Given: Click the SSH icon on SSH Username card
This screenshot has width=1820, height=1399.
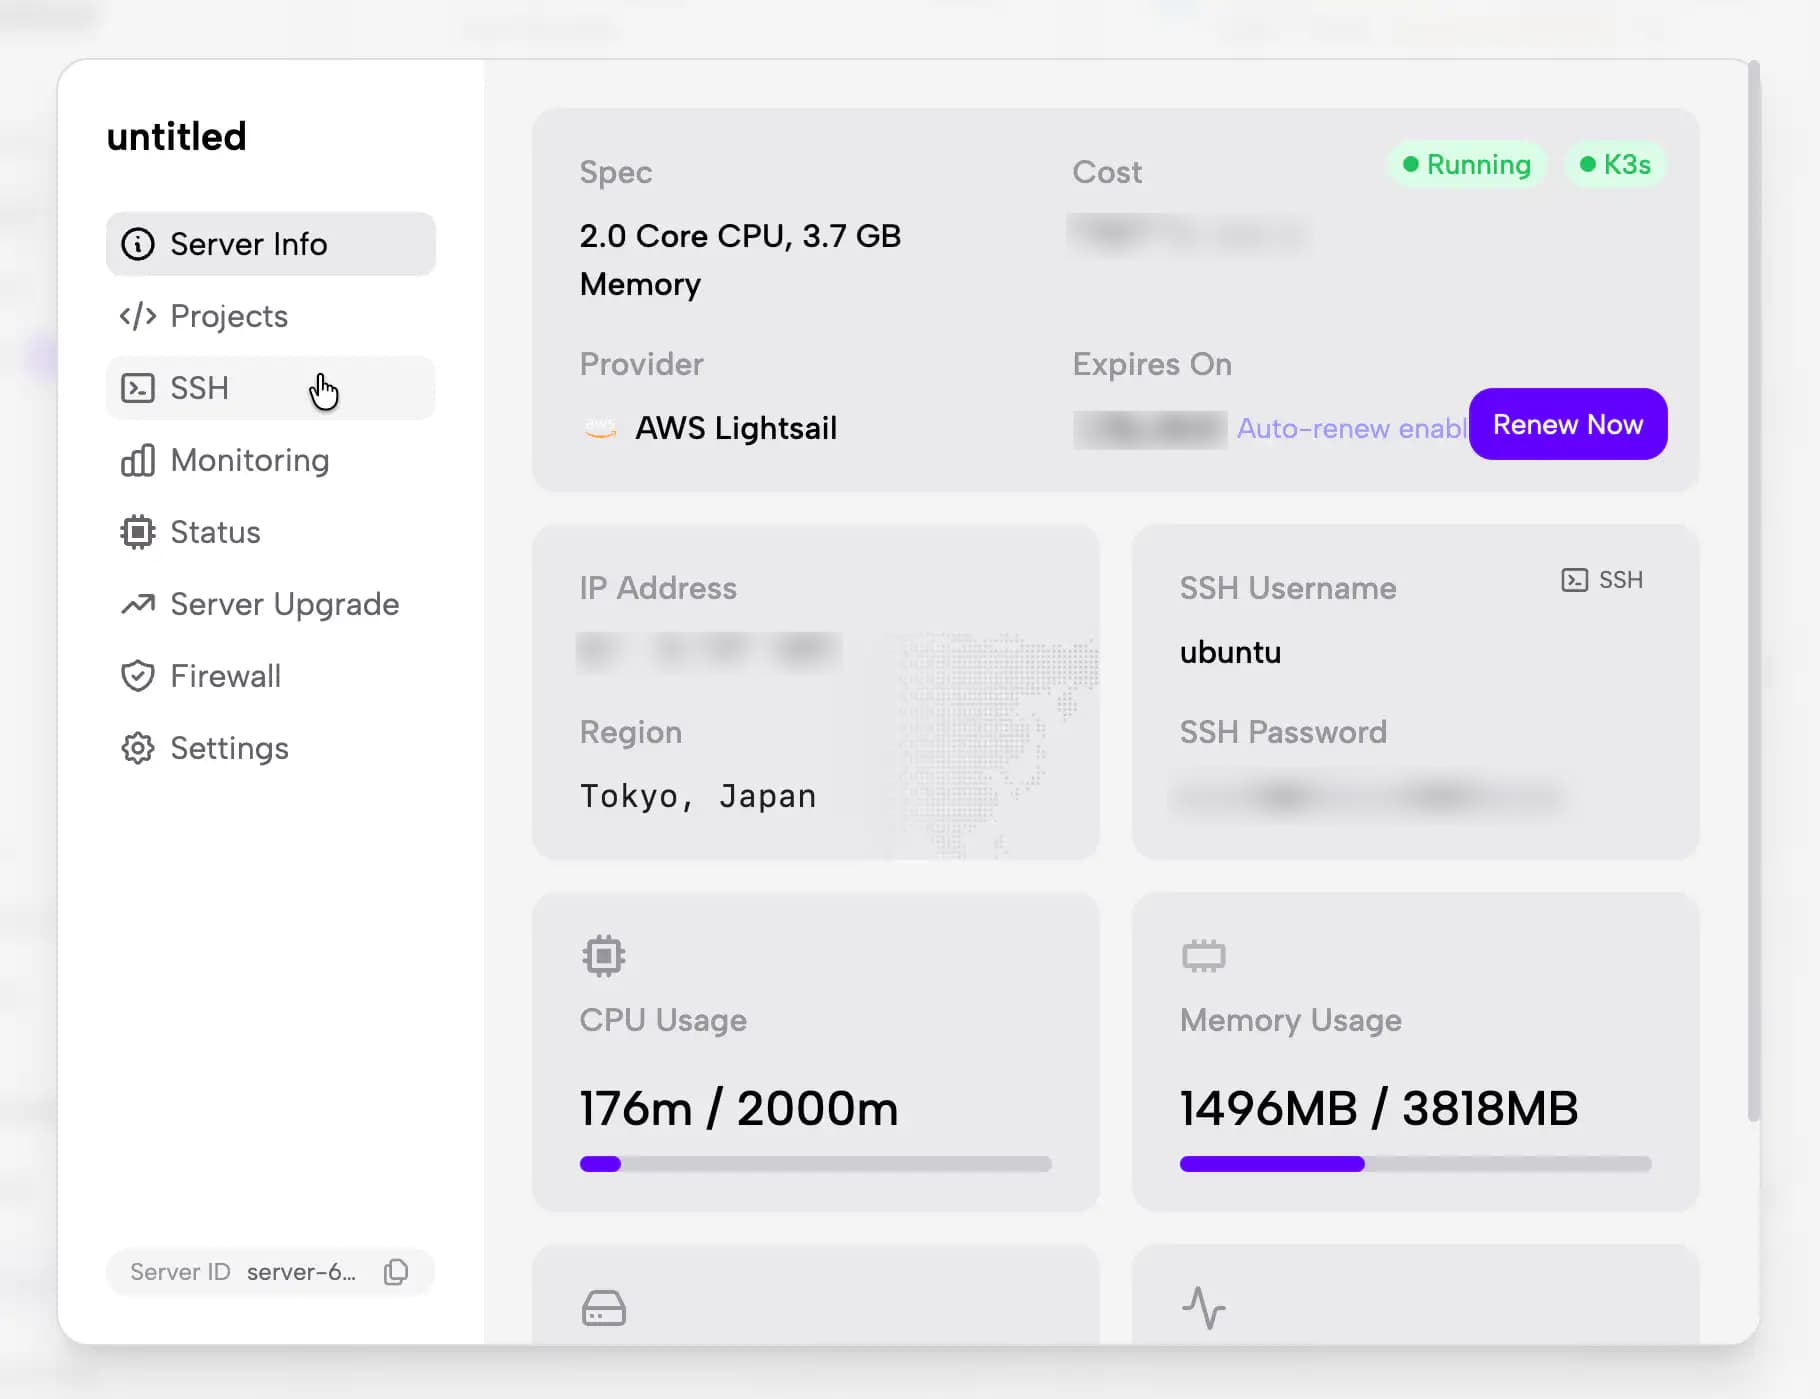Looking at the screenshot, I should [1575, 579].
